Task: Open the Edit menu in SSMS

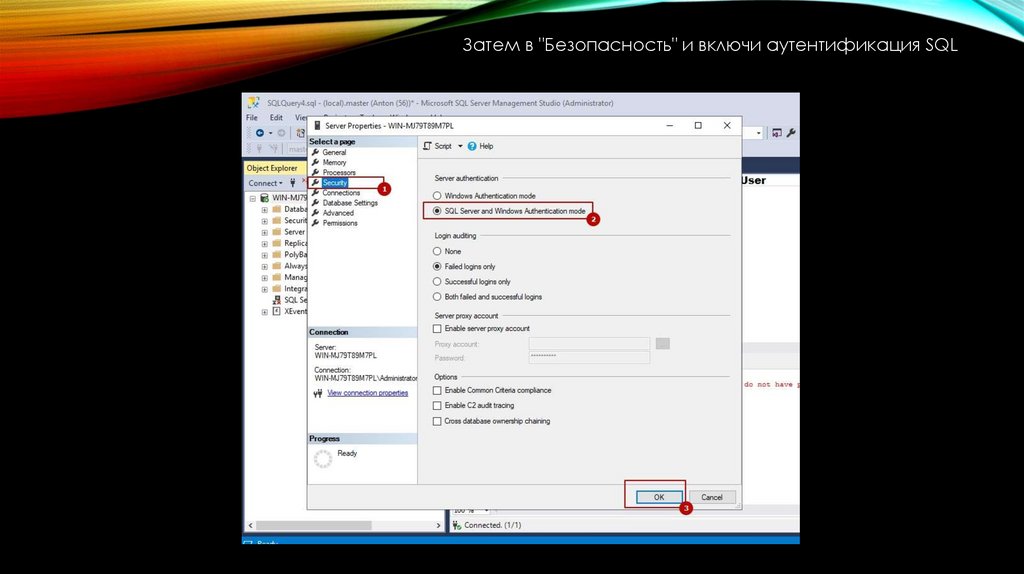Action: [x=276, y=118]
